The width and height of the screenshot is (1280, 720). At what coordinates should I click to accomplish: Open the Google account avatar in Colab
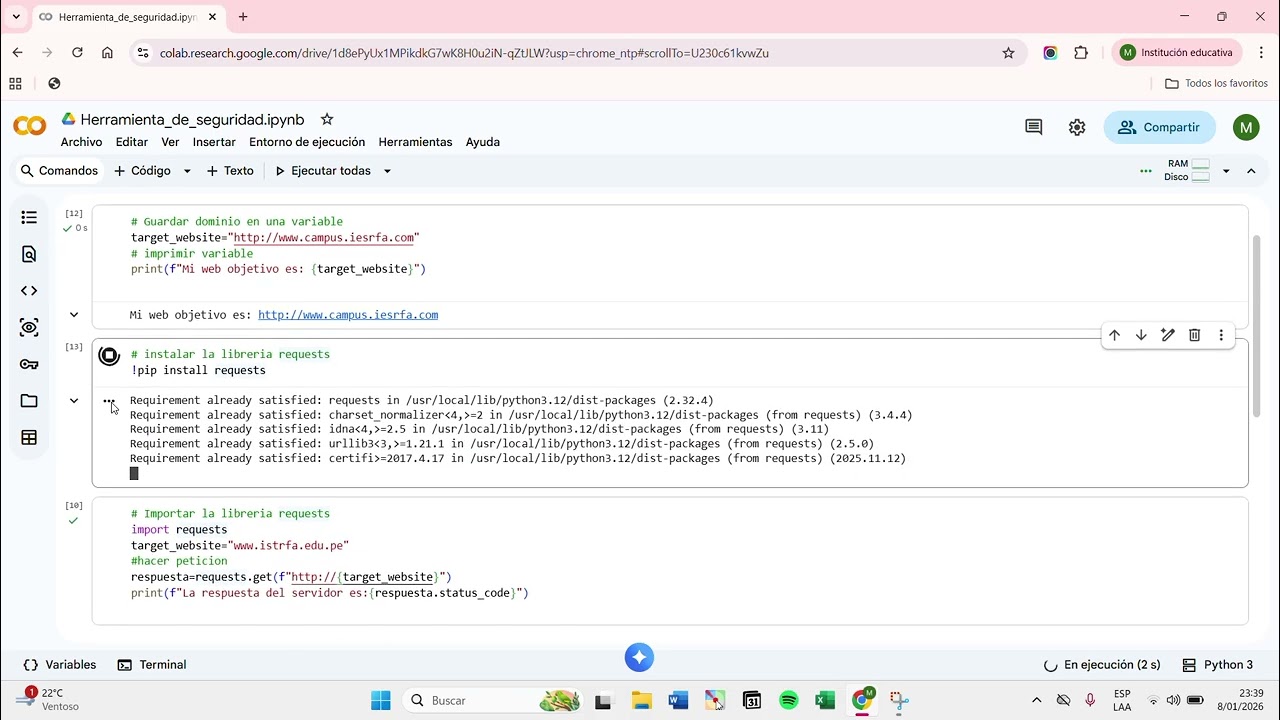tap(1246, 127)
